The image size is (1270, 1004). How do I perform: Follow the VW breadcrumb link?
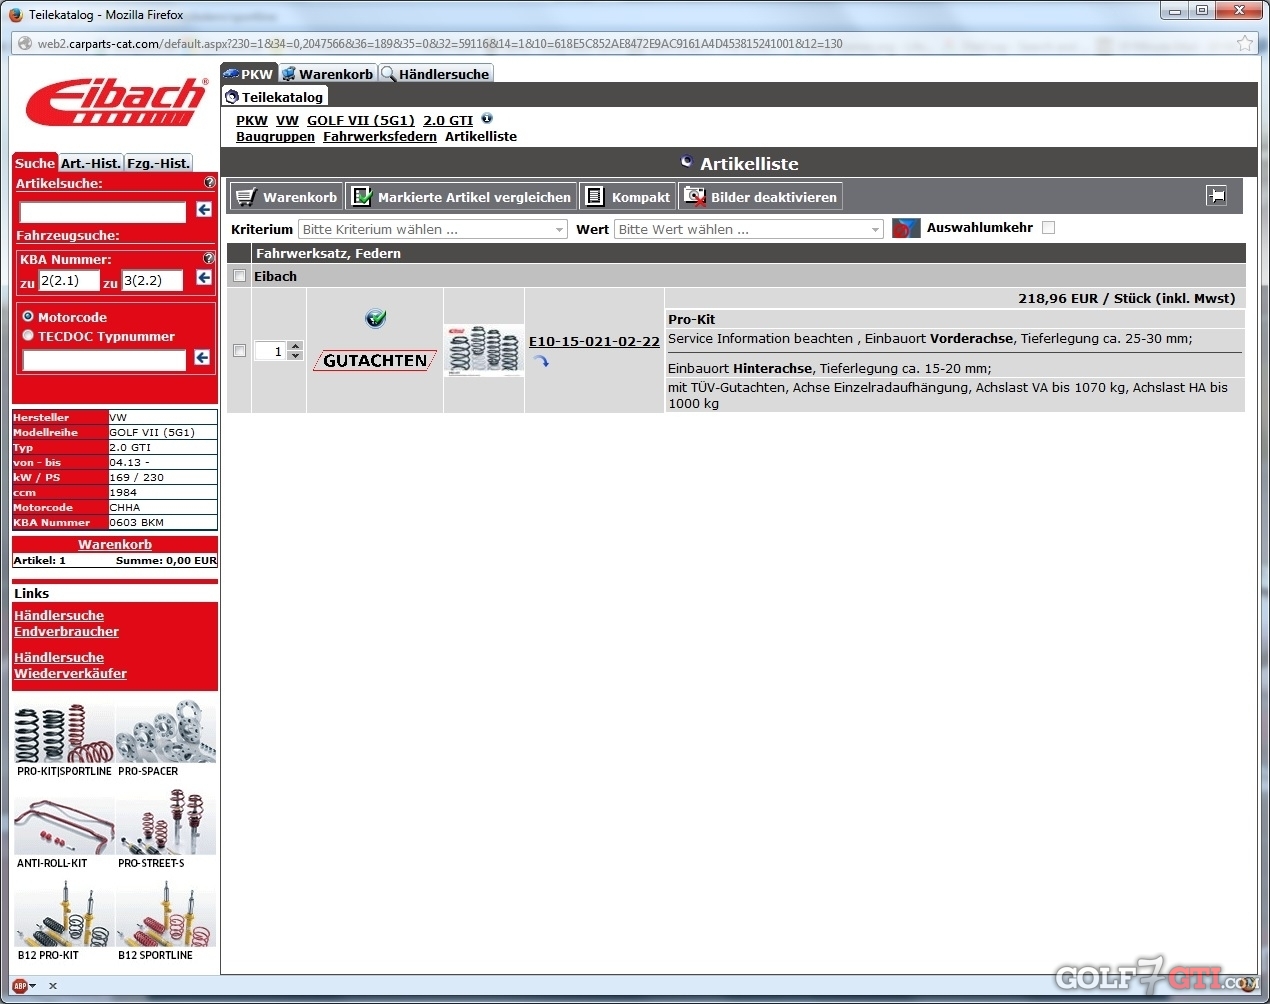click(287, 120)
